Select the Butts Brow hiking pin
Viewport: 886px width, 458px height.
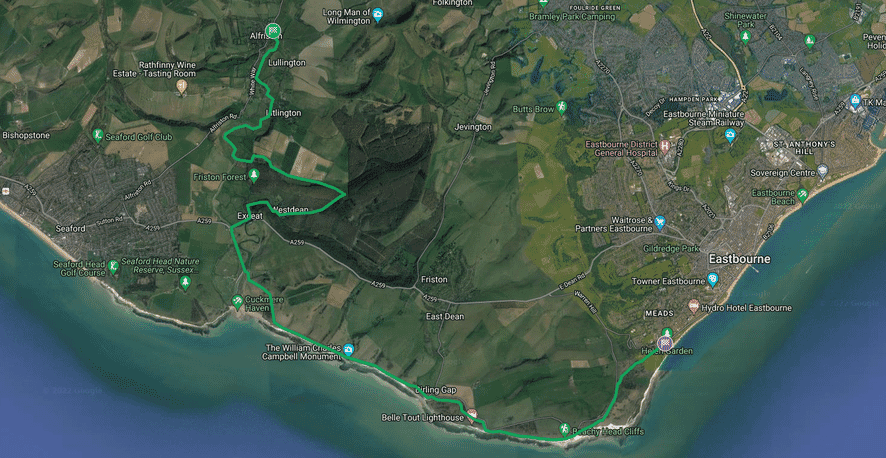click(561, 106)
